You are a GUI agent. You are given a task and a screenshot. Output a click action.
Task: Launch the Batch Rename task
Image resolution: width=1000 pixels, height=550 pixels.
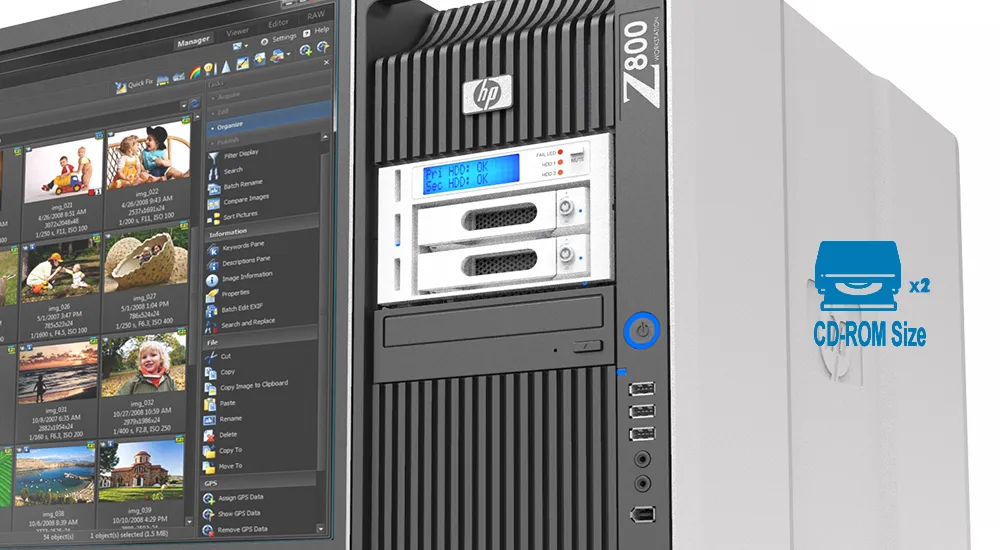(x=235, y=186)
